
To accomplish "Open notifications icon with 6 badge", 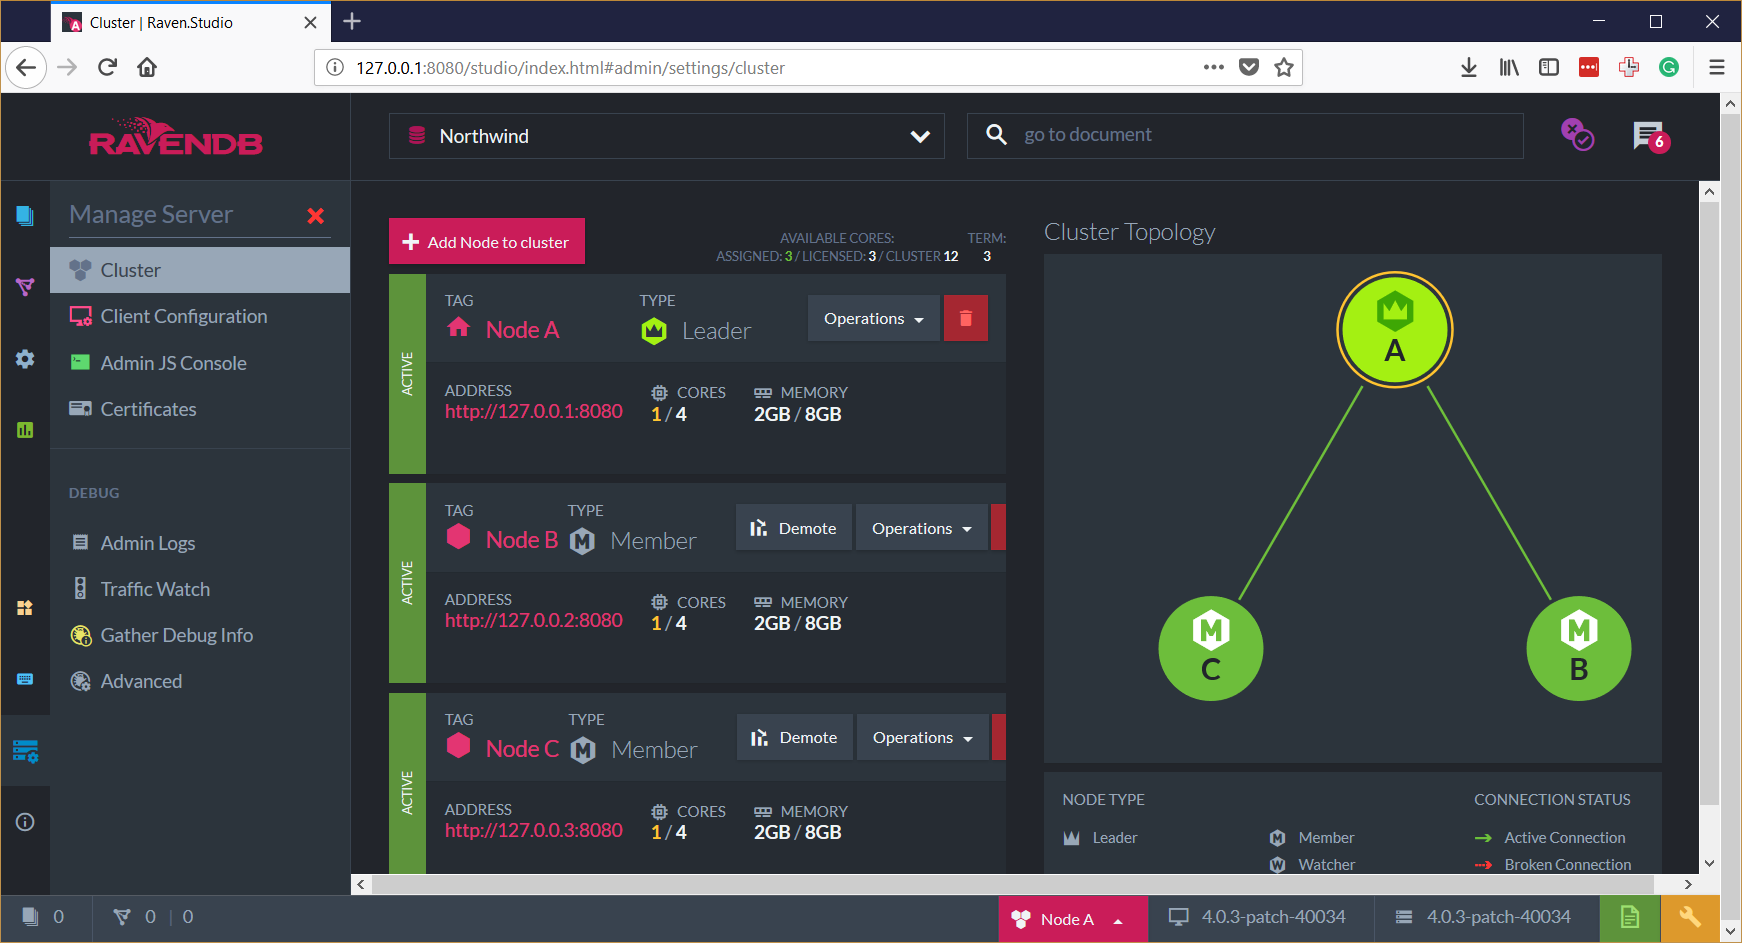I will pos(1650,136).
